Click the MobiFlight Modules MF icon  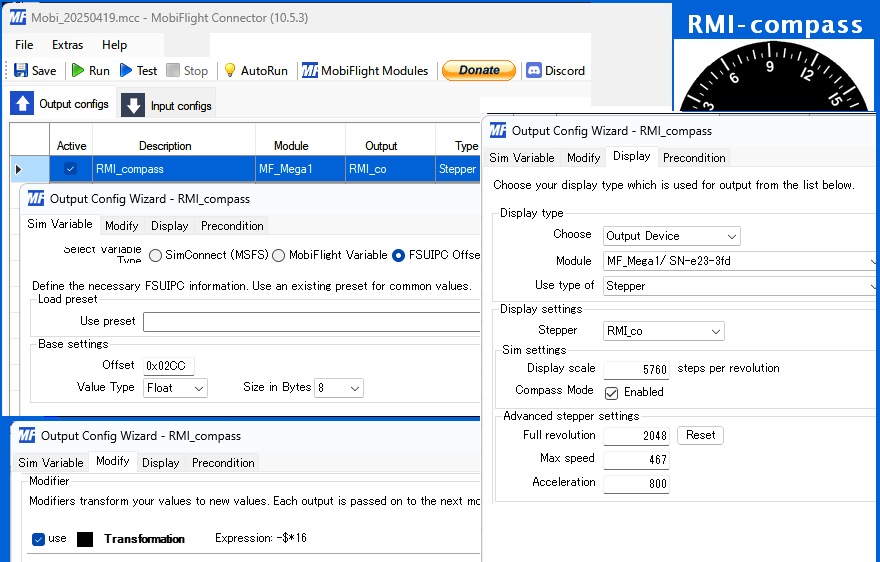click(x=310, y=70)
